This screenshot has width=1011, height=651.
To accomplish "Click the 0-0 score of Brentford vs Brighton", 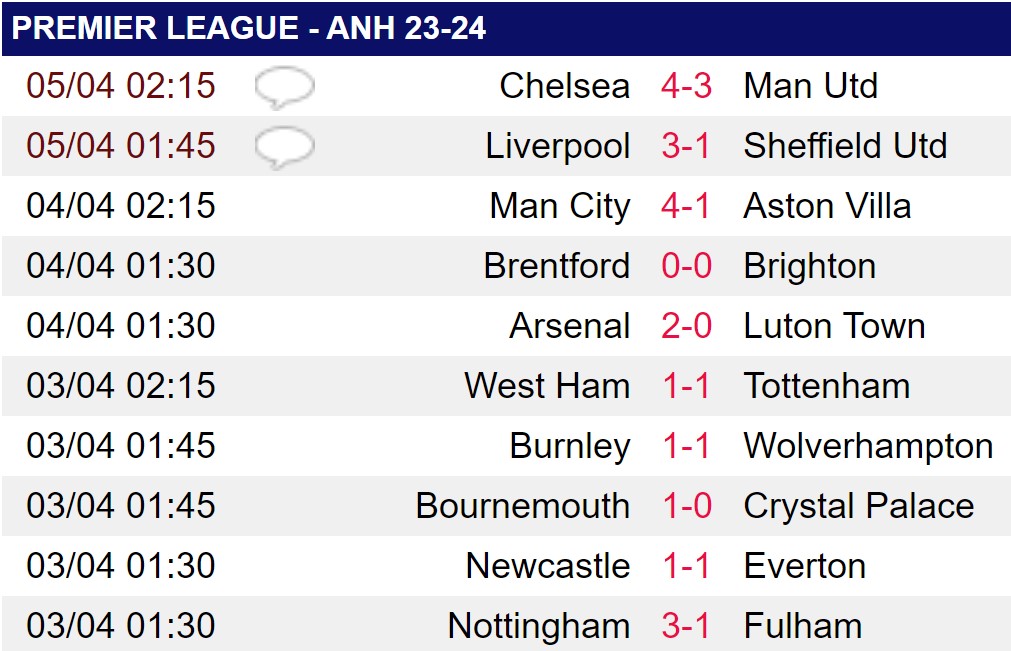I will [687, 266].
